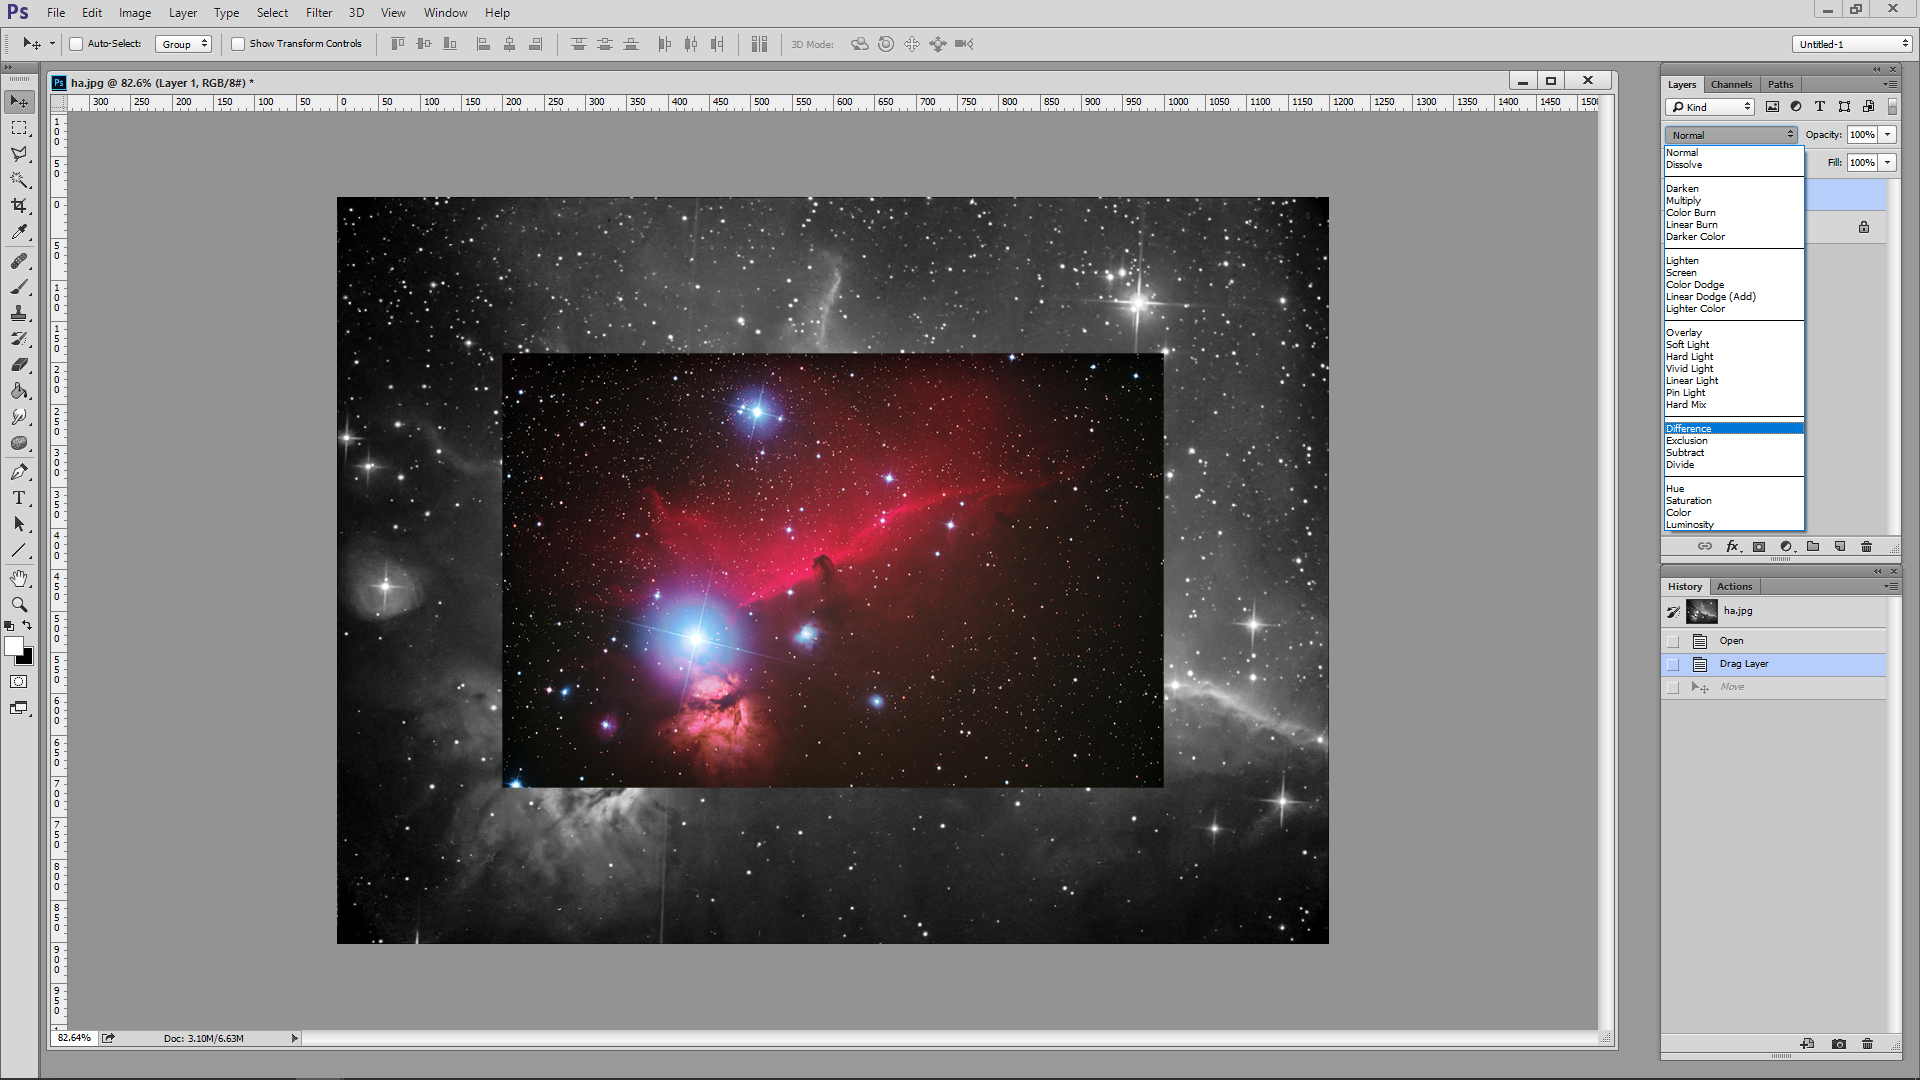This screenshot has height=1080, width=1920.
Task: Toggle Quick Mask mode
Action: coord(19,682)
